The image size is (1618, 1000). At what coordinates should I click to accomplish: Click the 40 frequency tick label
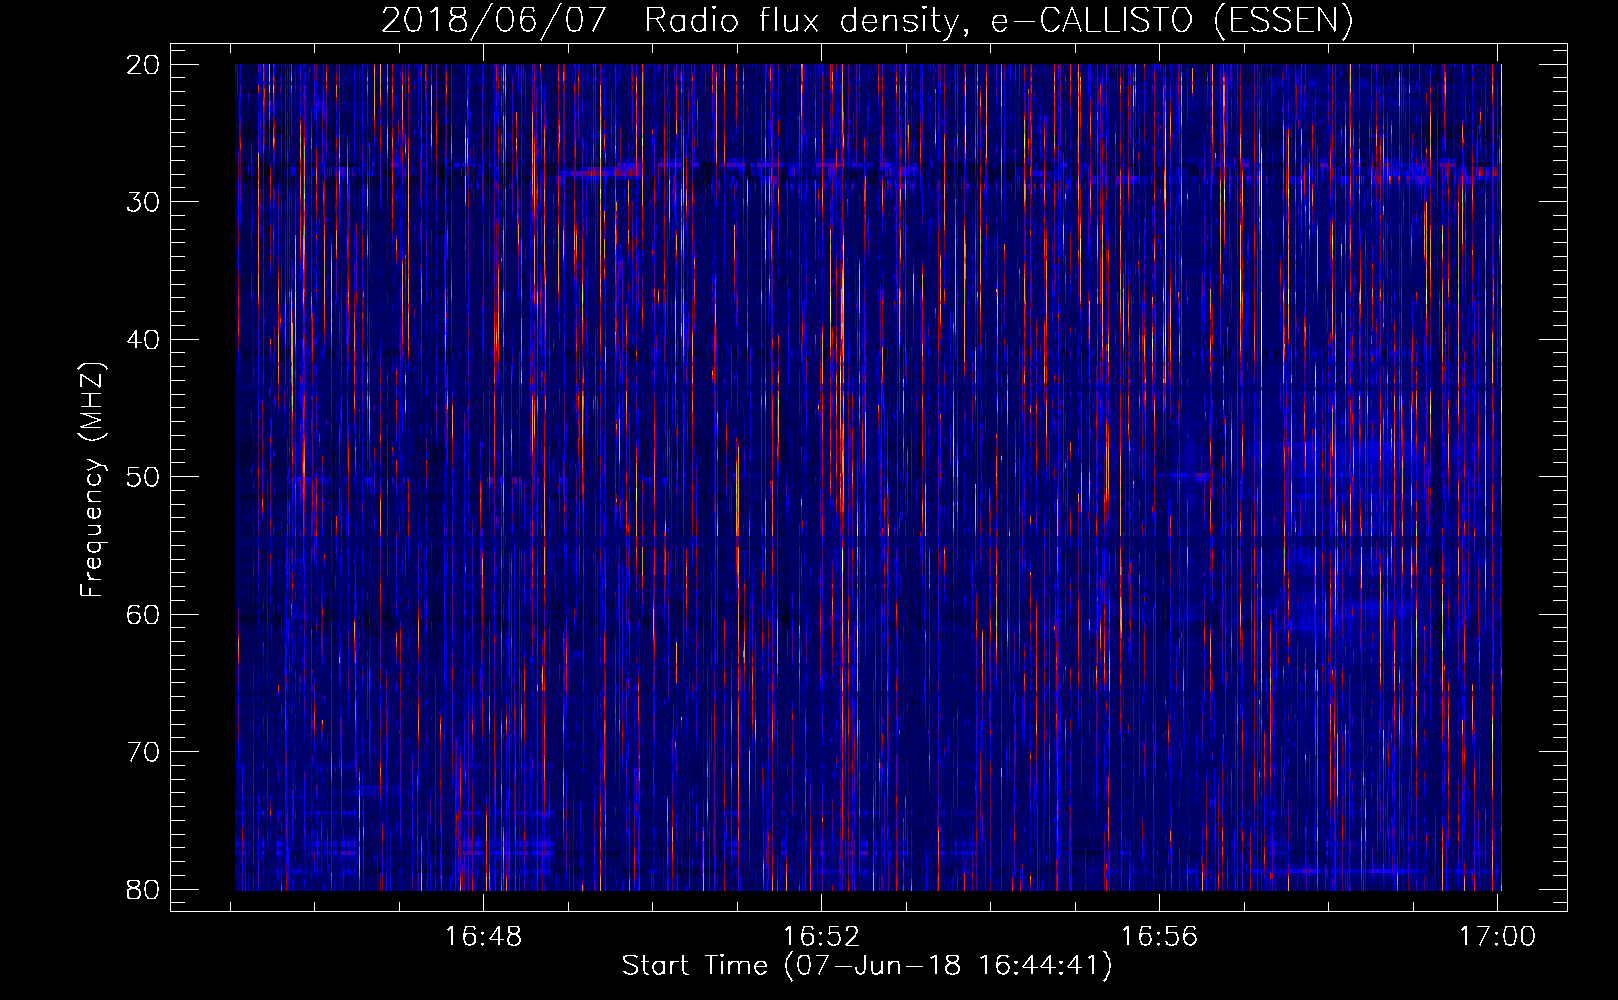144,339
